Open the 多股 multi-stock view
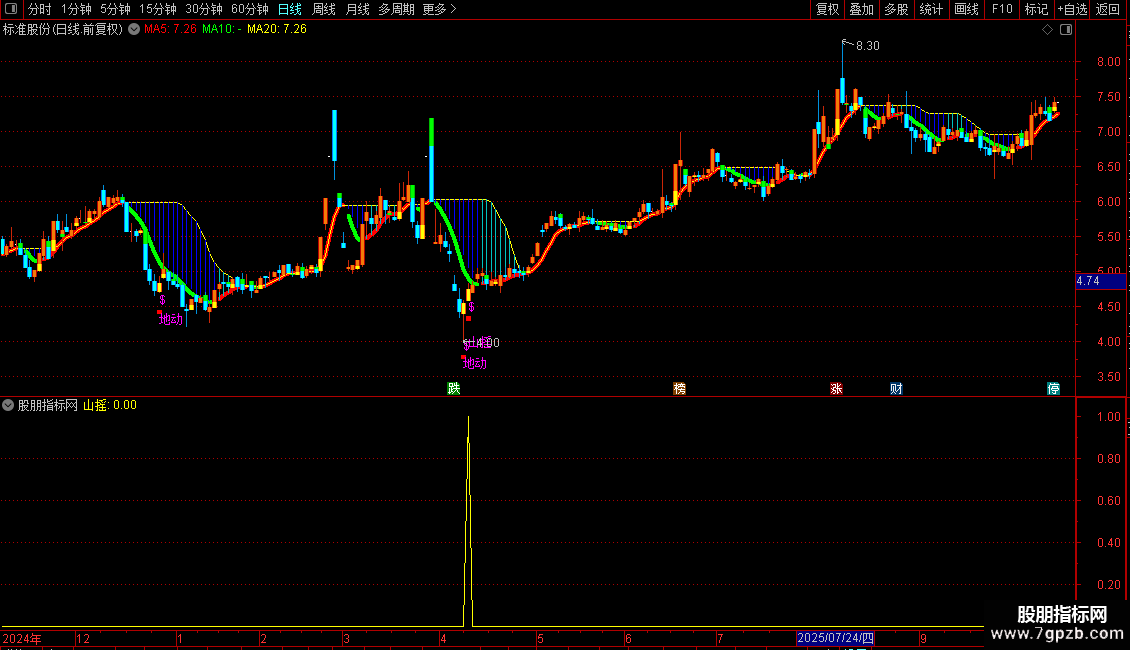Screen dimensions: 1130x650 [896, 9]
